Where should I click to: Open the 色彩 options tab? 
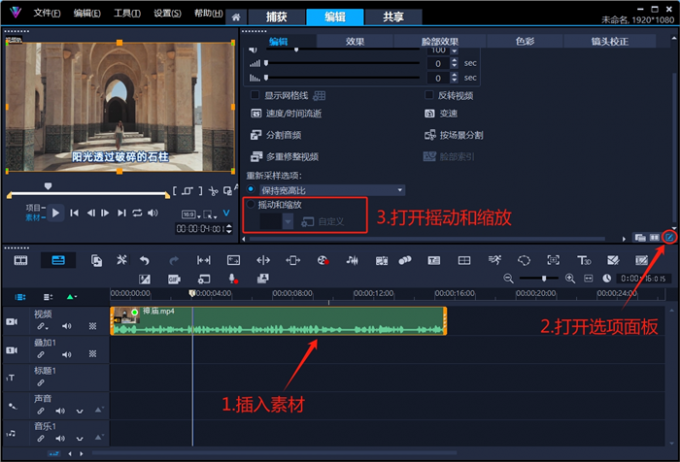(525, 41)
